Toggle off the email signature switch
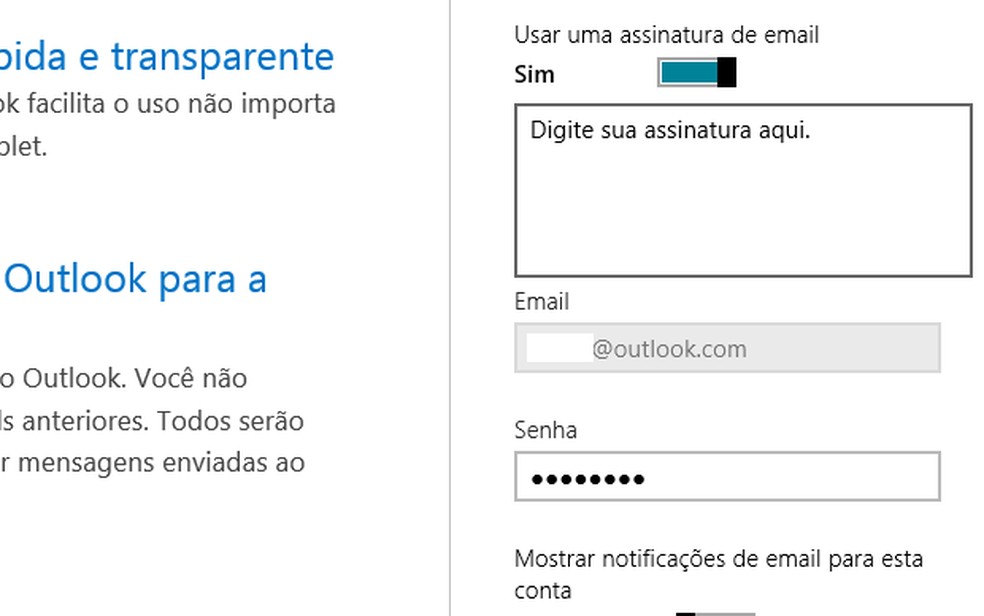The width and height of the screenshot is (984, 616). tap(696, 73)
